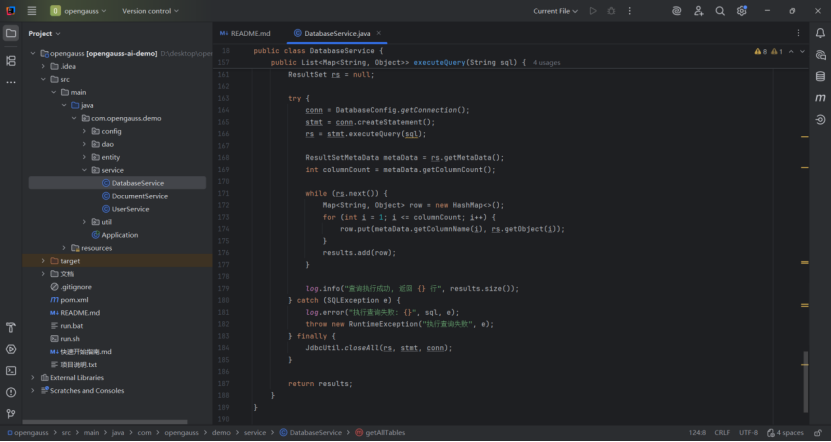This screenshot has height=442, width=831.
Task: Expand the .idea folder
Action: pos(43,66)
